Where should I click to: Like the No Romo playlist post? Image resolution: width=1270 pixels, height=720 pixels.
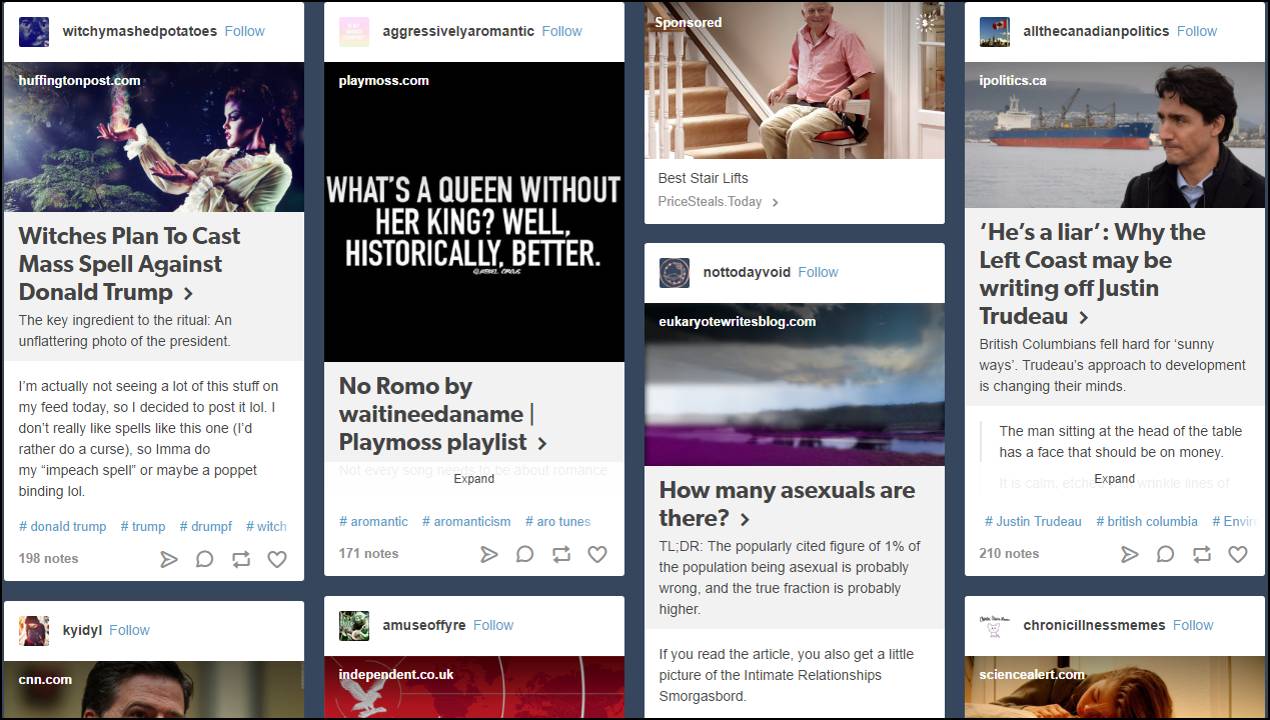click(x=597, y=554)
